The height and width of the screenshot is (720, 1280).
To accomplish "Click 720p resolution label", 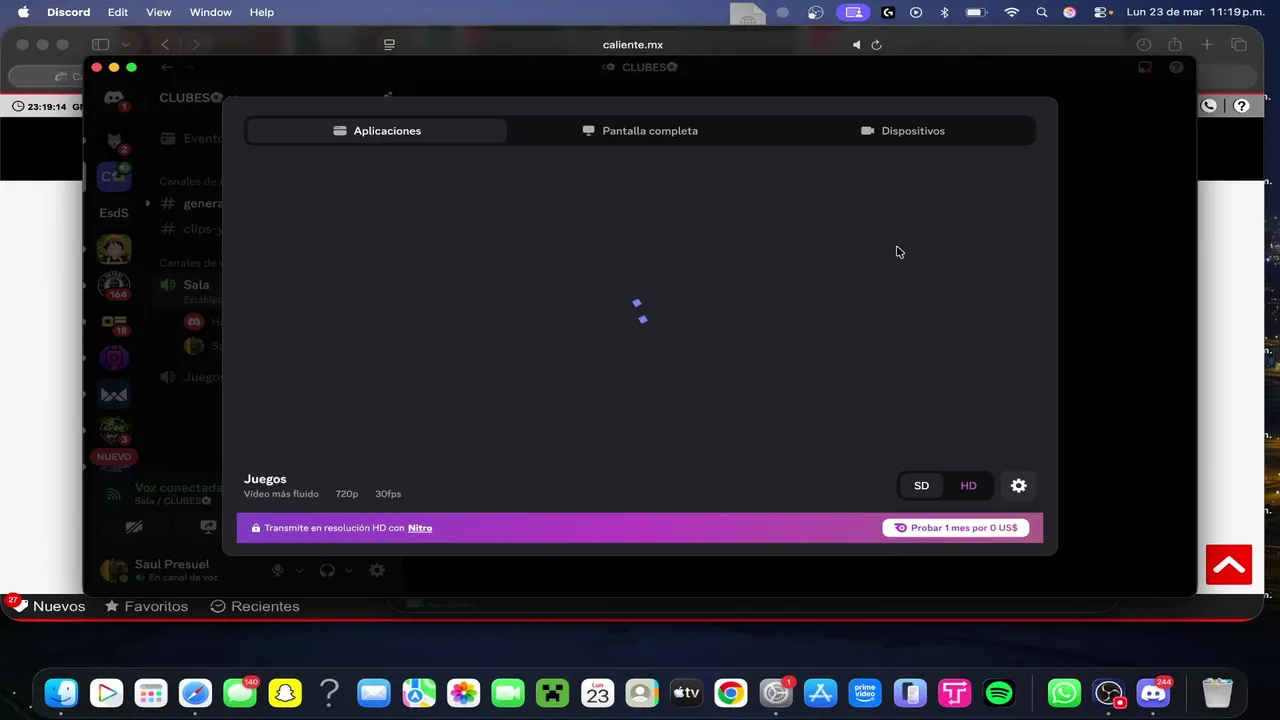I will pyautogui.click(x=347, y=494).
